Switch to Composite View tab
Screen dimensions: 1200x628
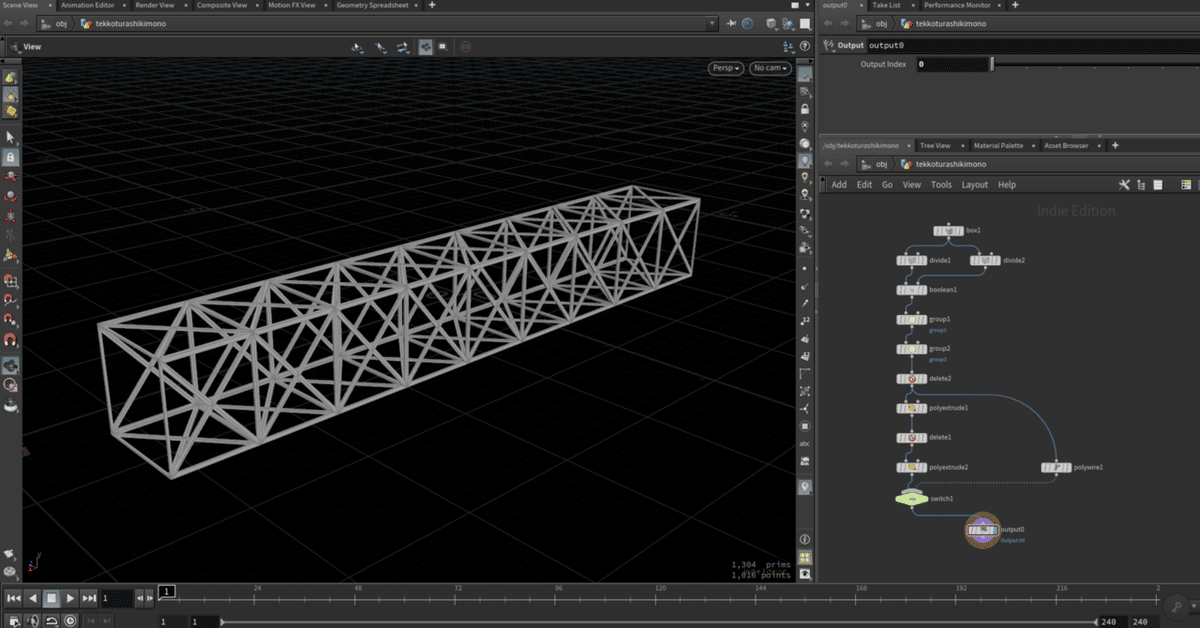(222, 5)
